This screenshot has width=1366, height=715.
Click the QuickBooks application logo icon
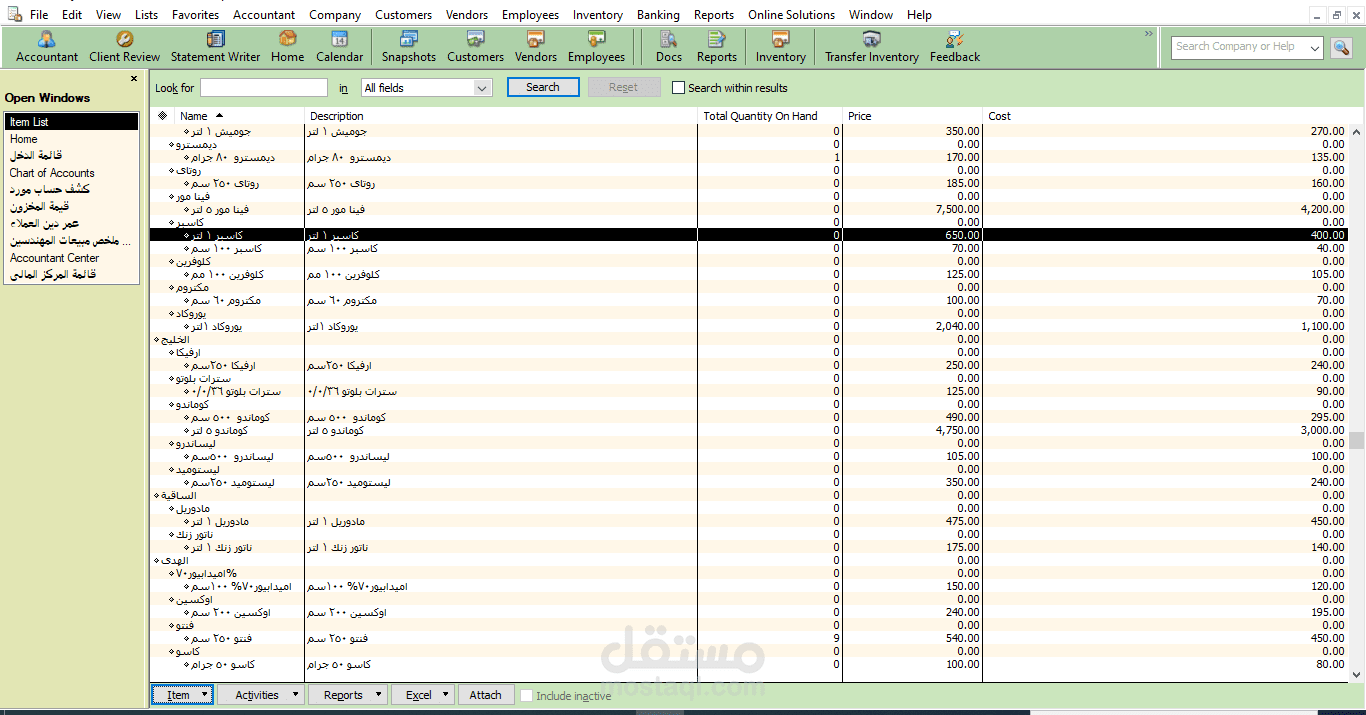[x=15, y=14]
